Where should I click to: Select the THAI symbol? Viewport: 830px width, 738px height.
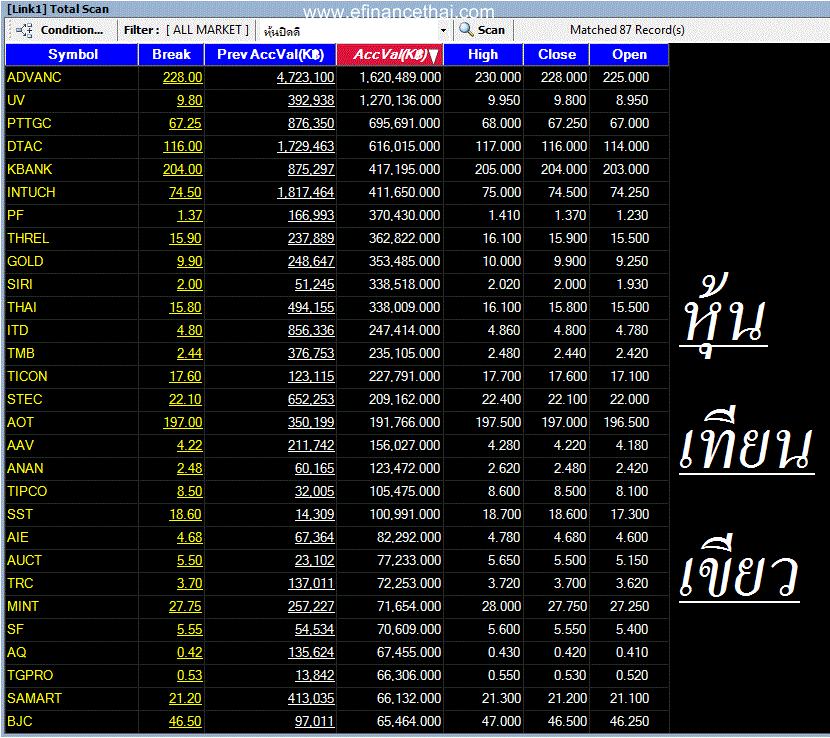point(22,308)
